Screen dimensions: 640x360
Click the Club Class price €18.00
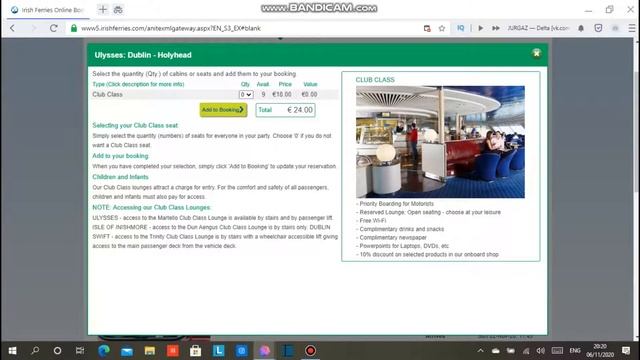point(282,94)
